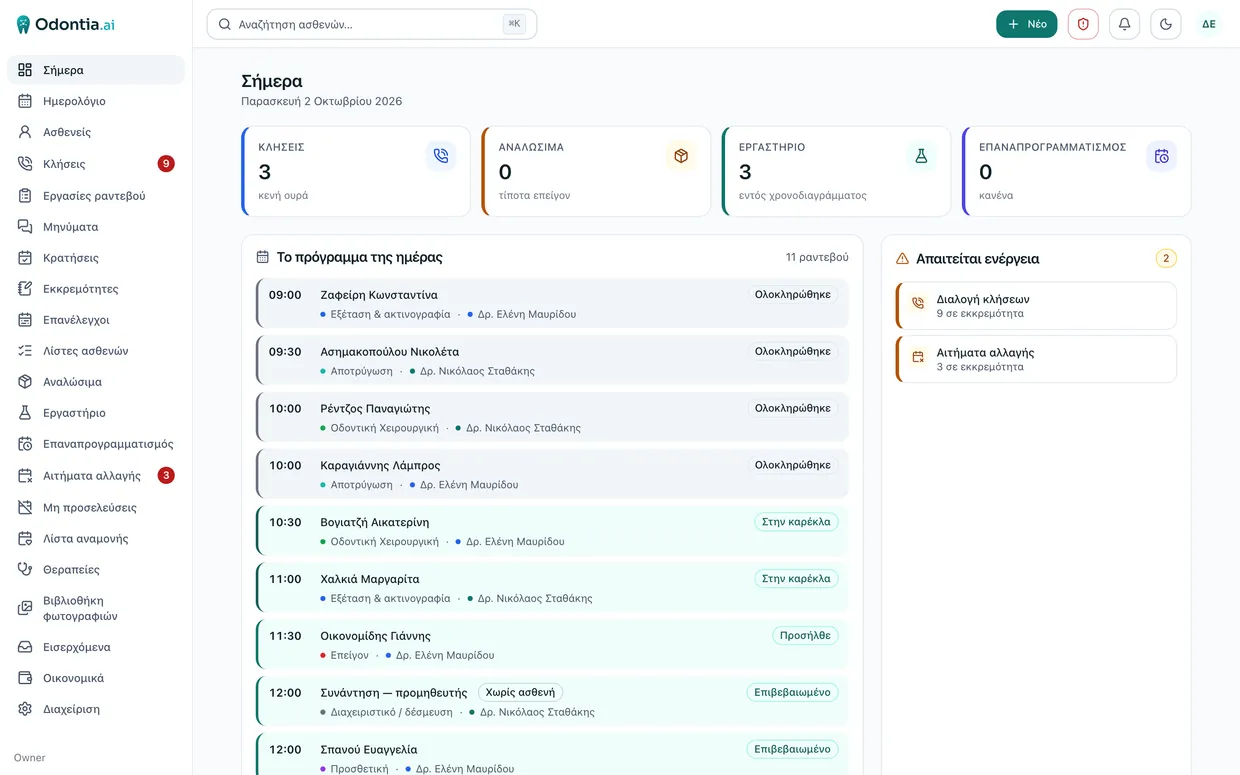Image resolution: width=1240 pixels, height=775 pixels.
Task: Click the Odontia.ai tooth logo
Action: [23, 24]
